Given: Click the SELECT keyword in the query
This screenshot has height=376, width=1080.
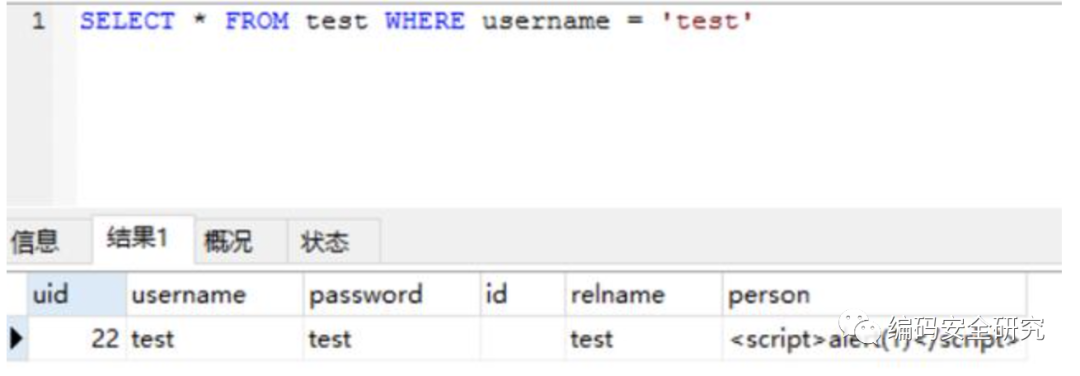Looking at the screenshot, I should click(127, 21).
